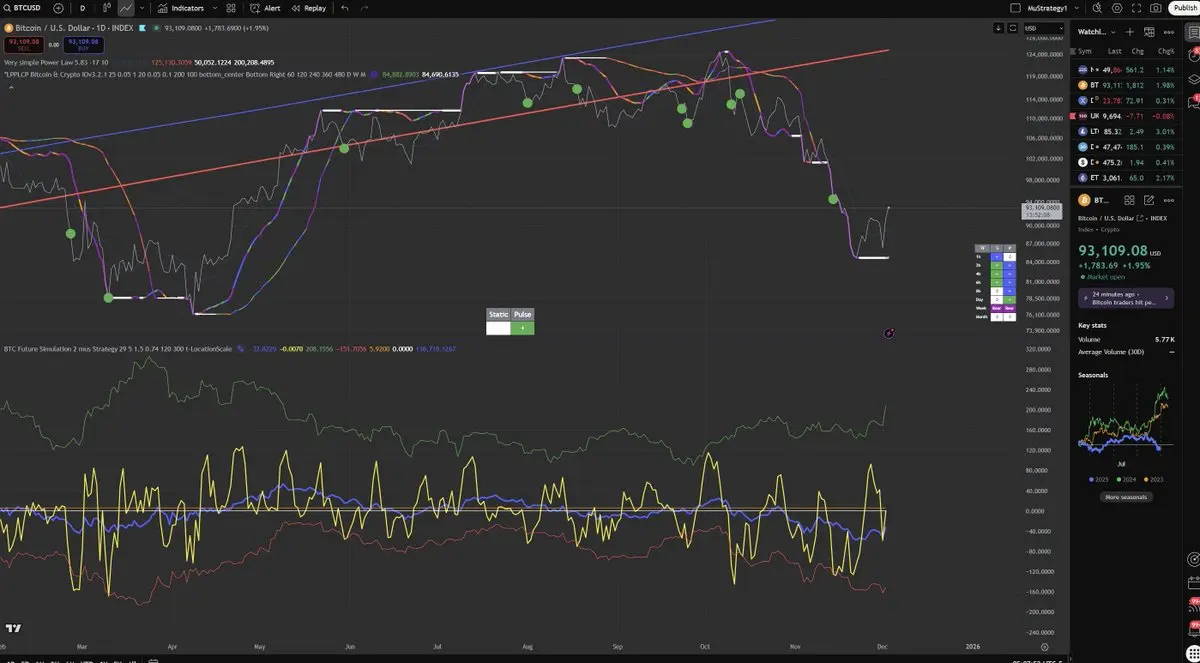The width and height of the screenshot is (1200, 663).
Task: Select the BT row in watchlist
Action: pos(1126,85)
